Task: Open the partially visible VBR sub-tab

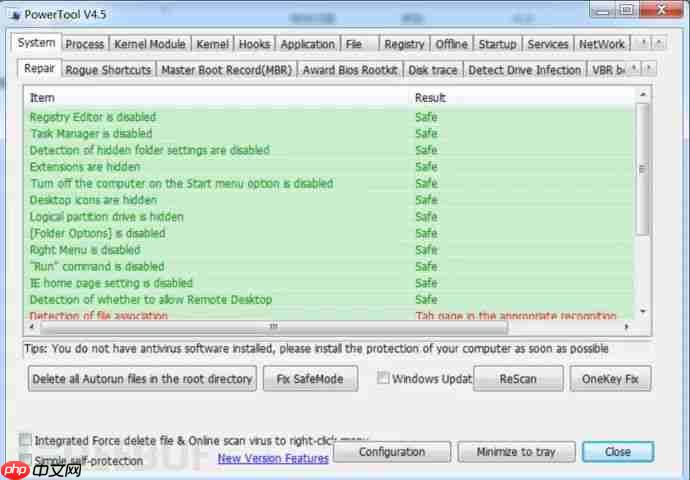Action: pyautogui.click(x=607, y=70)
